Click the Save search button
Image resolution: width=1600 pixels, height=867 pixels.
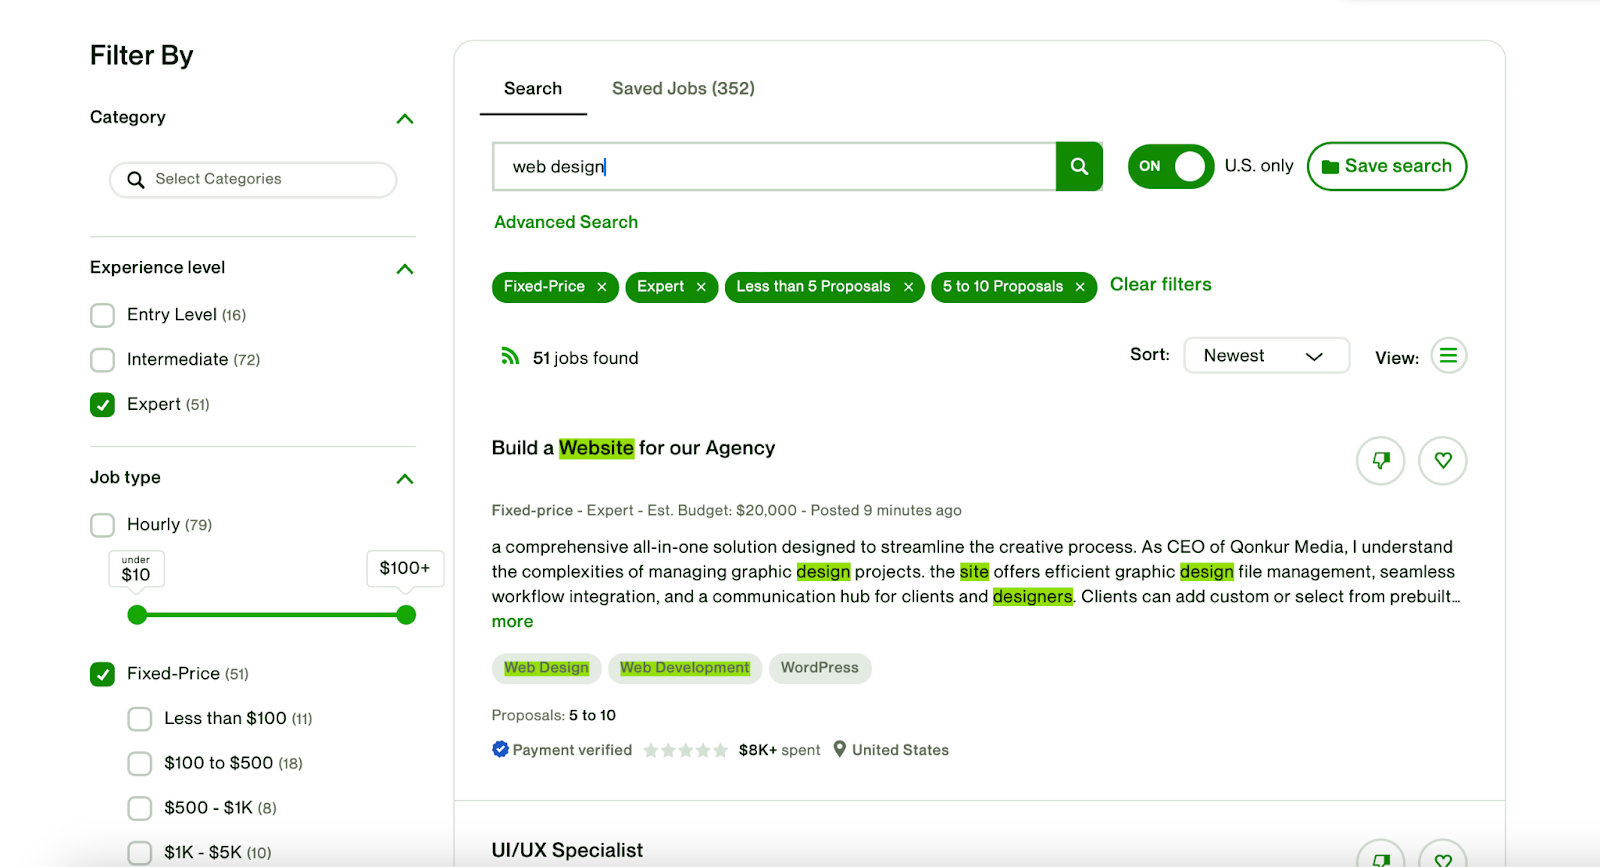click(1387, 166)
